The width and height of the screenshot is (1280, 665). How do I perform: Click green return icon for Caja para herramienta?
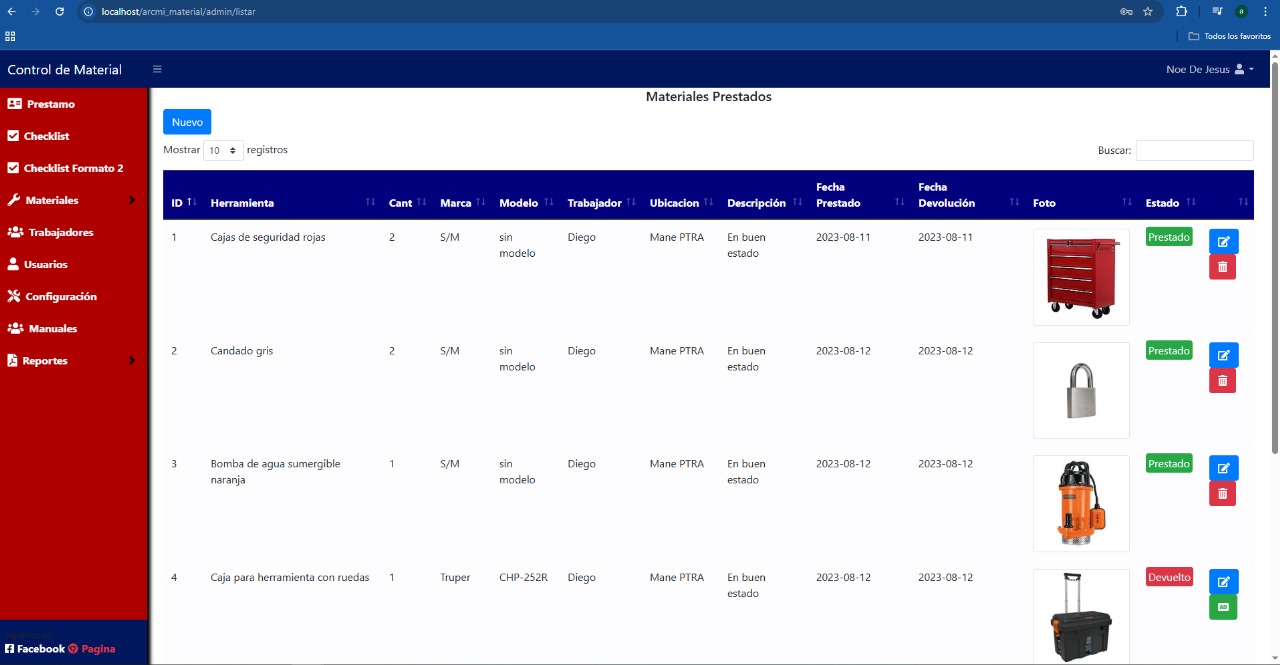[1222, 607]
